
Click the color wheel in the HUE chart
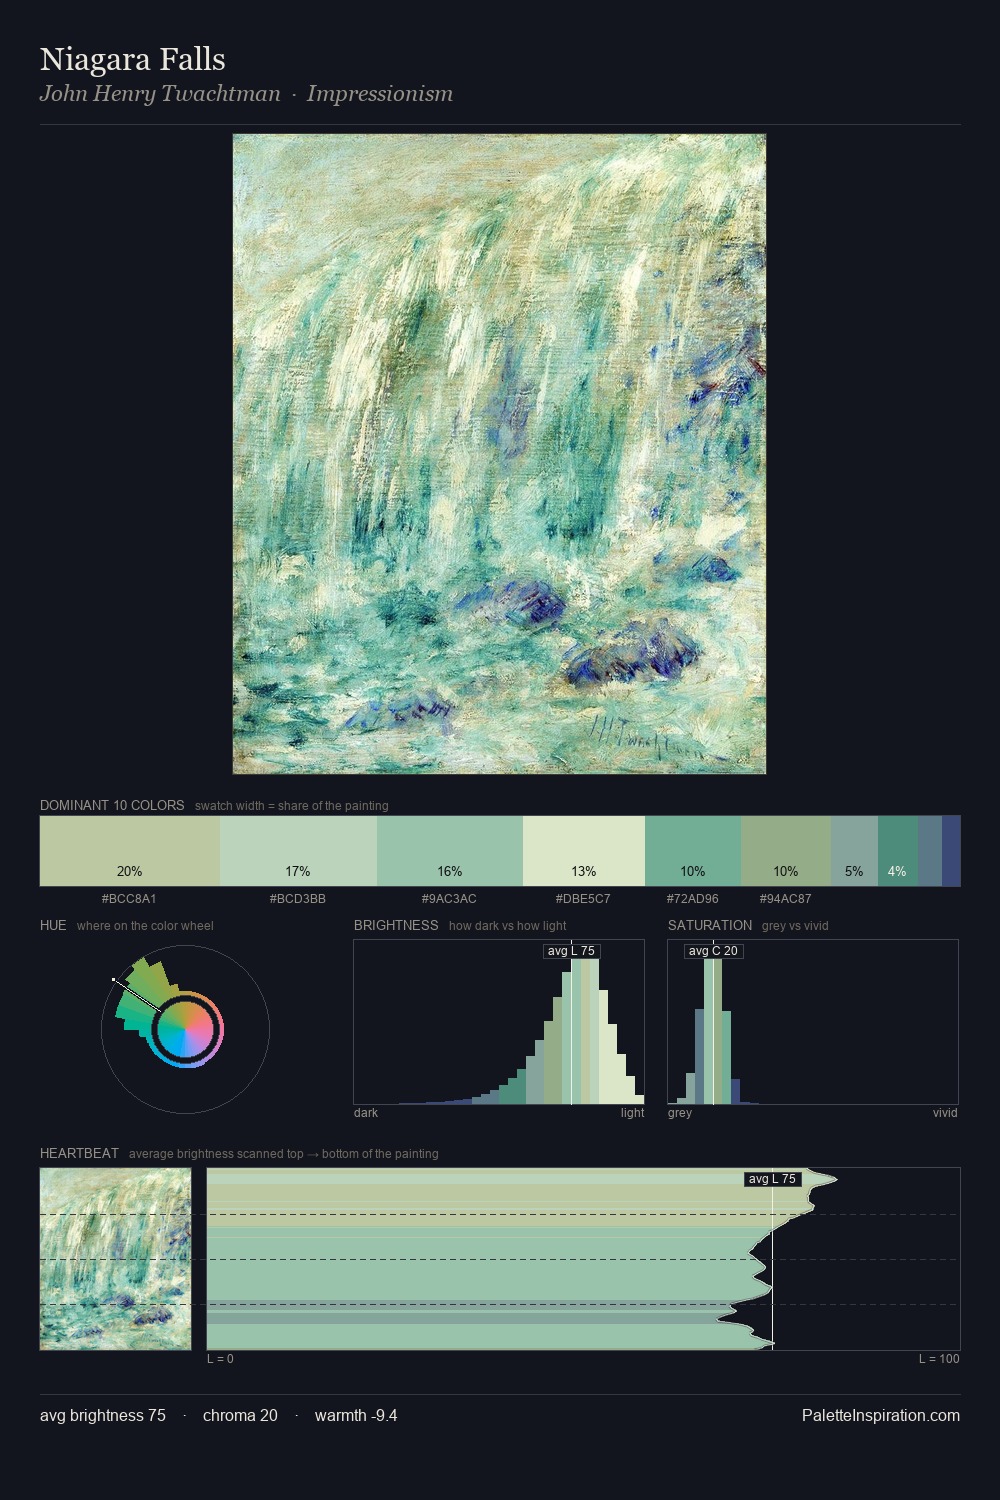click(x=186, y=1029)
